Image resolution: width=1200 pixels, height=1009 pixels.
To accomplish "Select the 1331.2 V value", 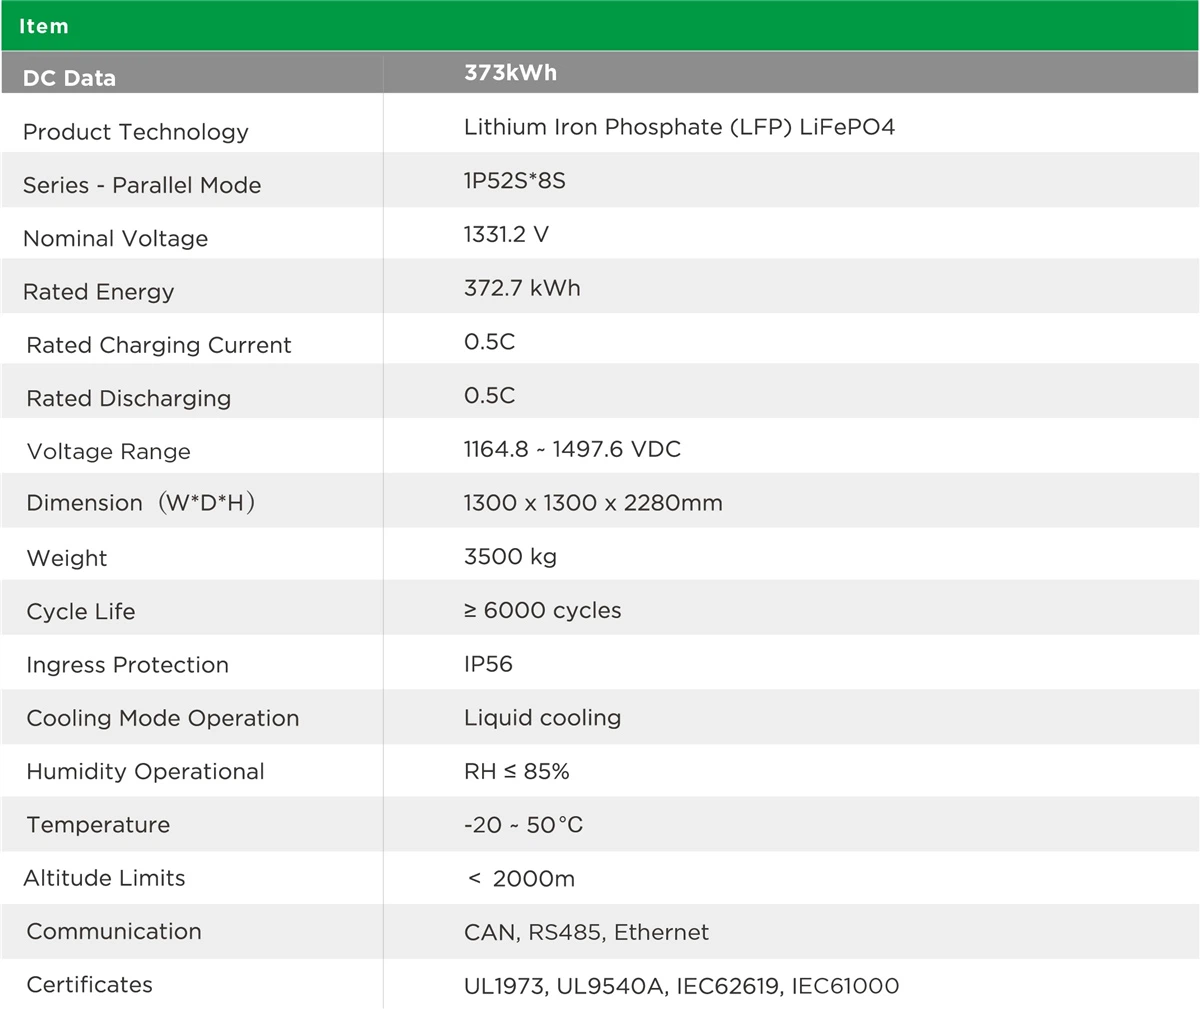I will pos(506,234).
